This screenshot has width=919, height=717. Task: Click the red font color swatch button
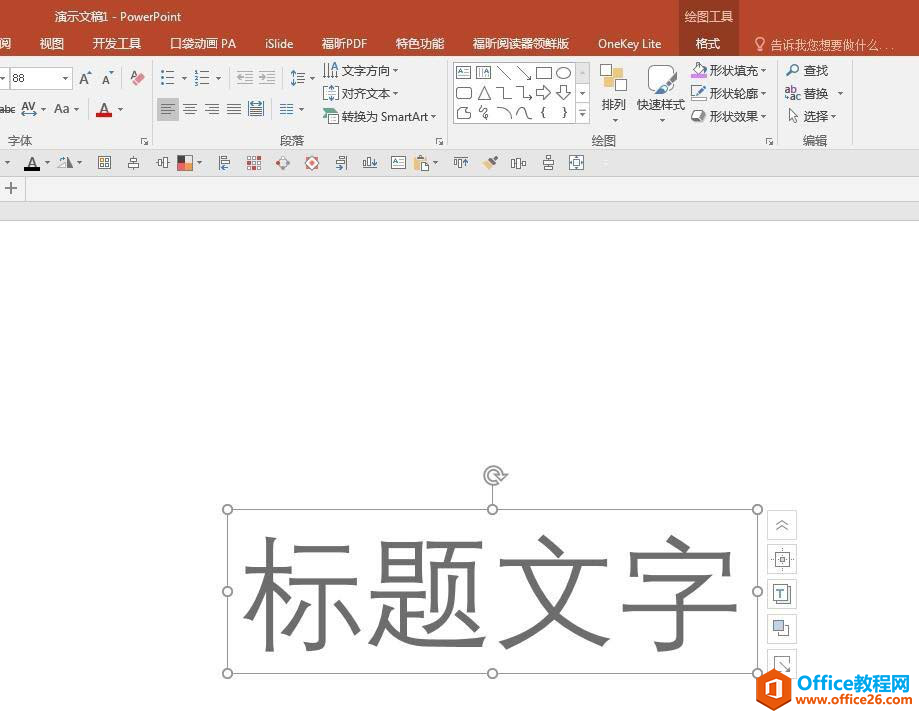click(x=104, y=109)
